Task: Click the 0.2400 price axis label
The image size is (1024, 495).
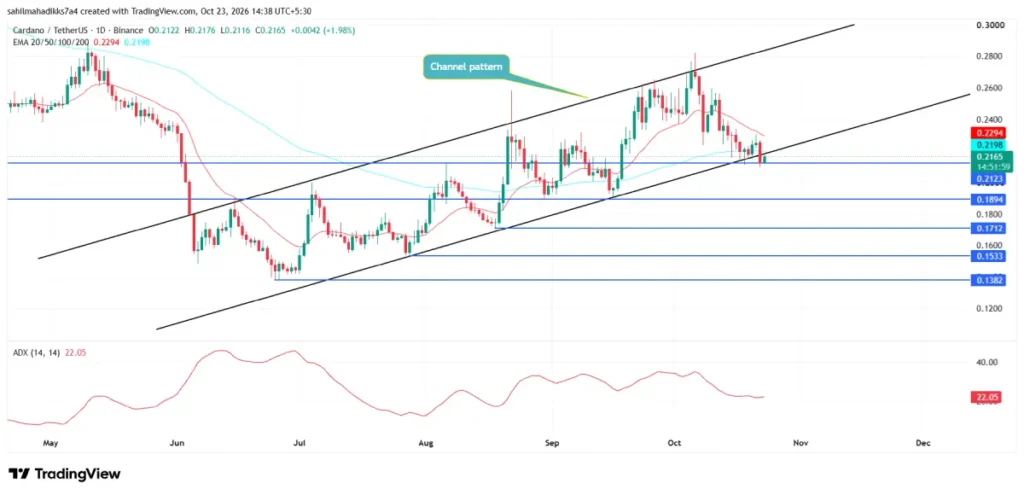Action: (991, 120)
